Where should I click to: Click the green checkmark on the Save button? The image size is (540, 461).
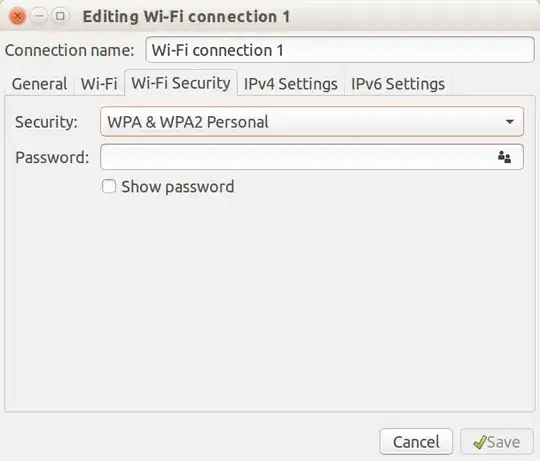480,442
